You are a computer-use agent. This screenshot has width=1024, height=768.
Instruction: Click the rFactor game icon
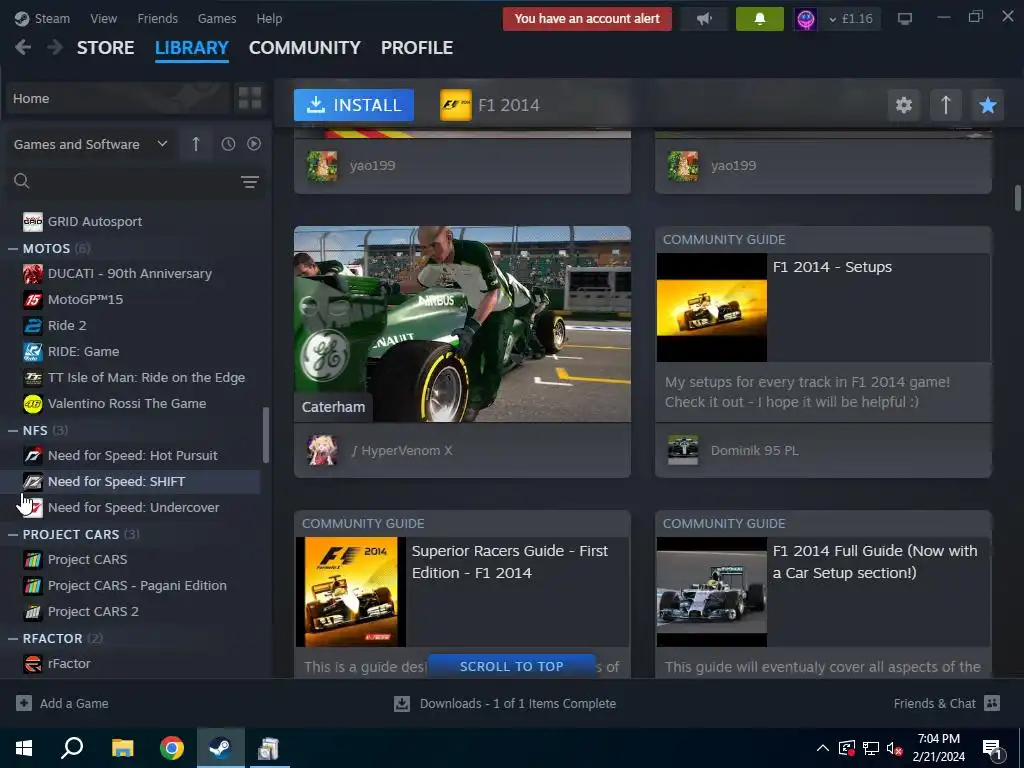(33, 664)
